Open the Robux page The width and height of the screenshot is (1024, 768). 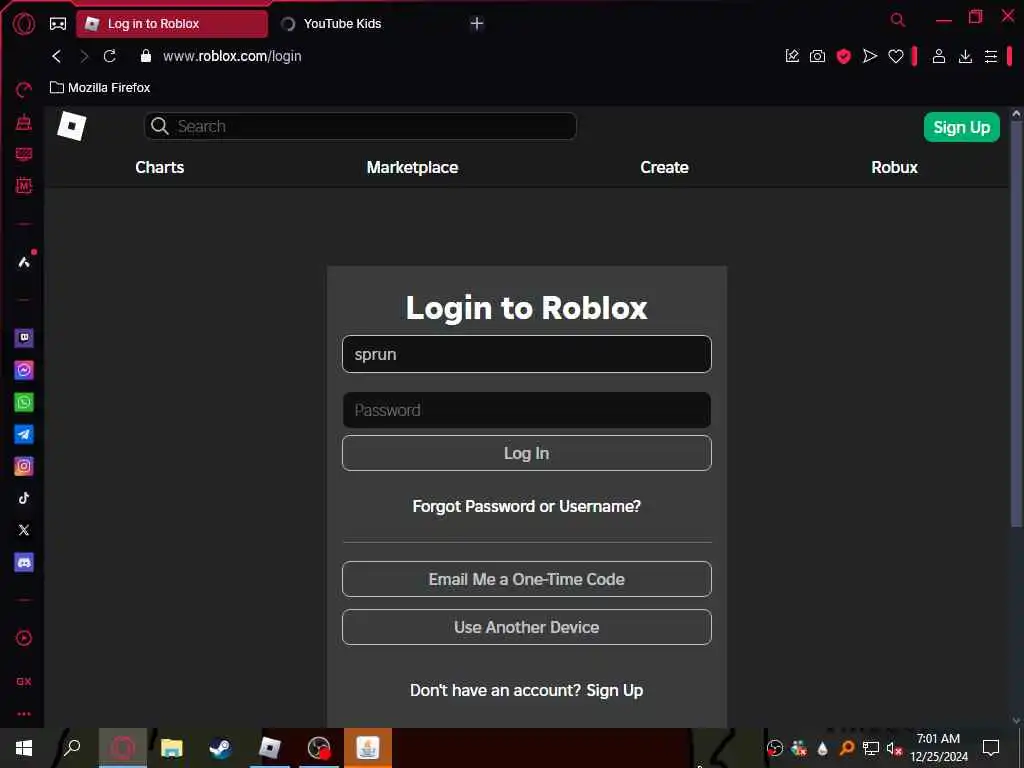[x=894, y=167]
